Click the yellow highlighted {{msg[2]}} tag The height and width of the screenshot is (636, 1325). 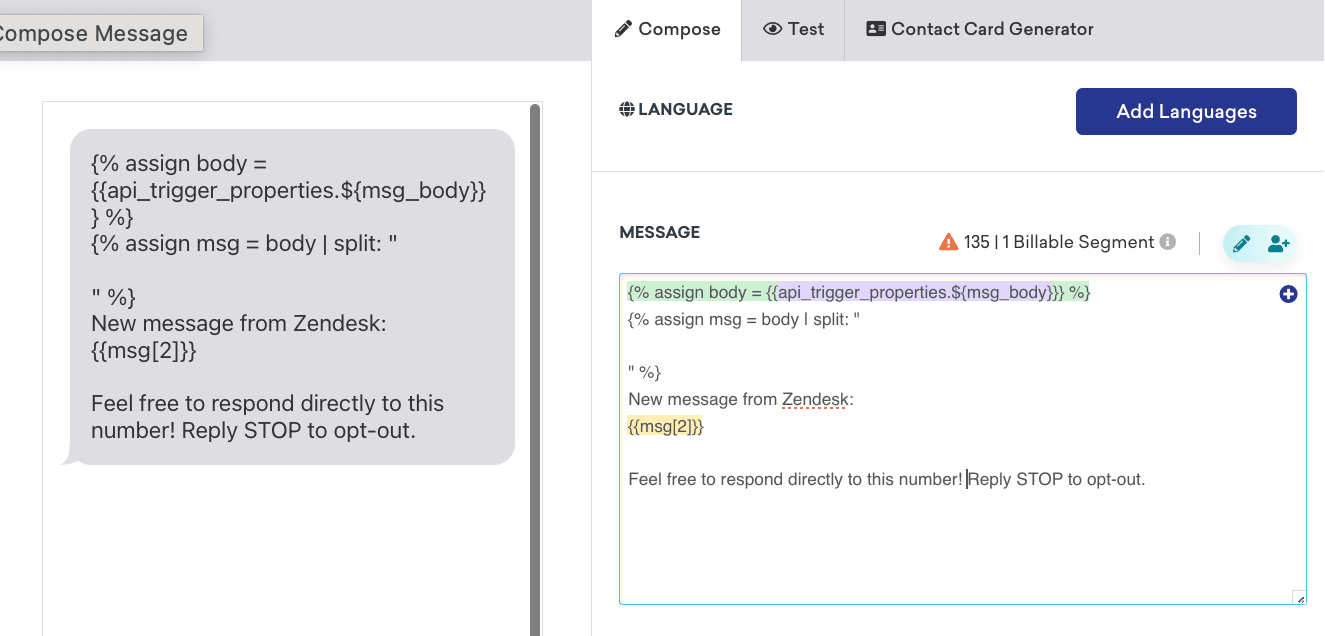(x=665, y=427)
